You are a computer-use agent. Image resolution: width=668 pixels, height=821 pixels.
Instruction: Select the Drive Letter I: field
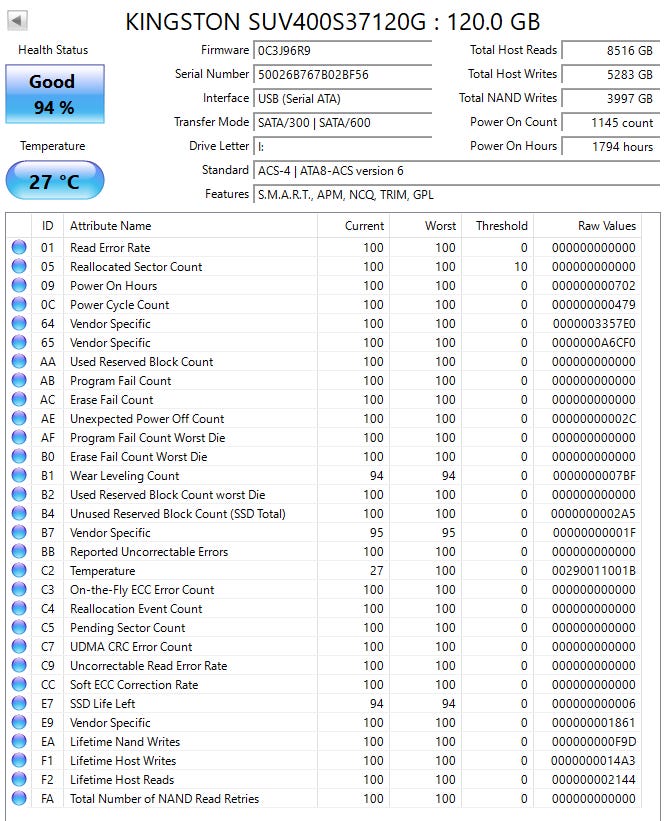tap(342, 147)
